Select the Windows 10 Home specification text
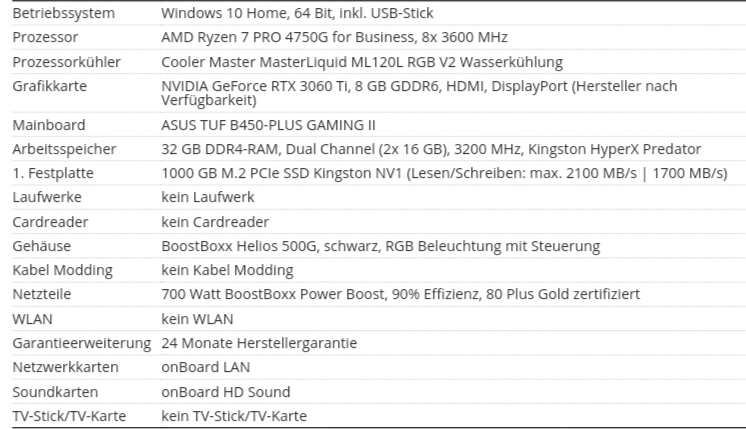Image resolution: width=746 pixels, height=429 pixels. [297, 14]
